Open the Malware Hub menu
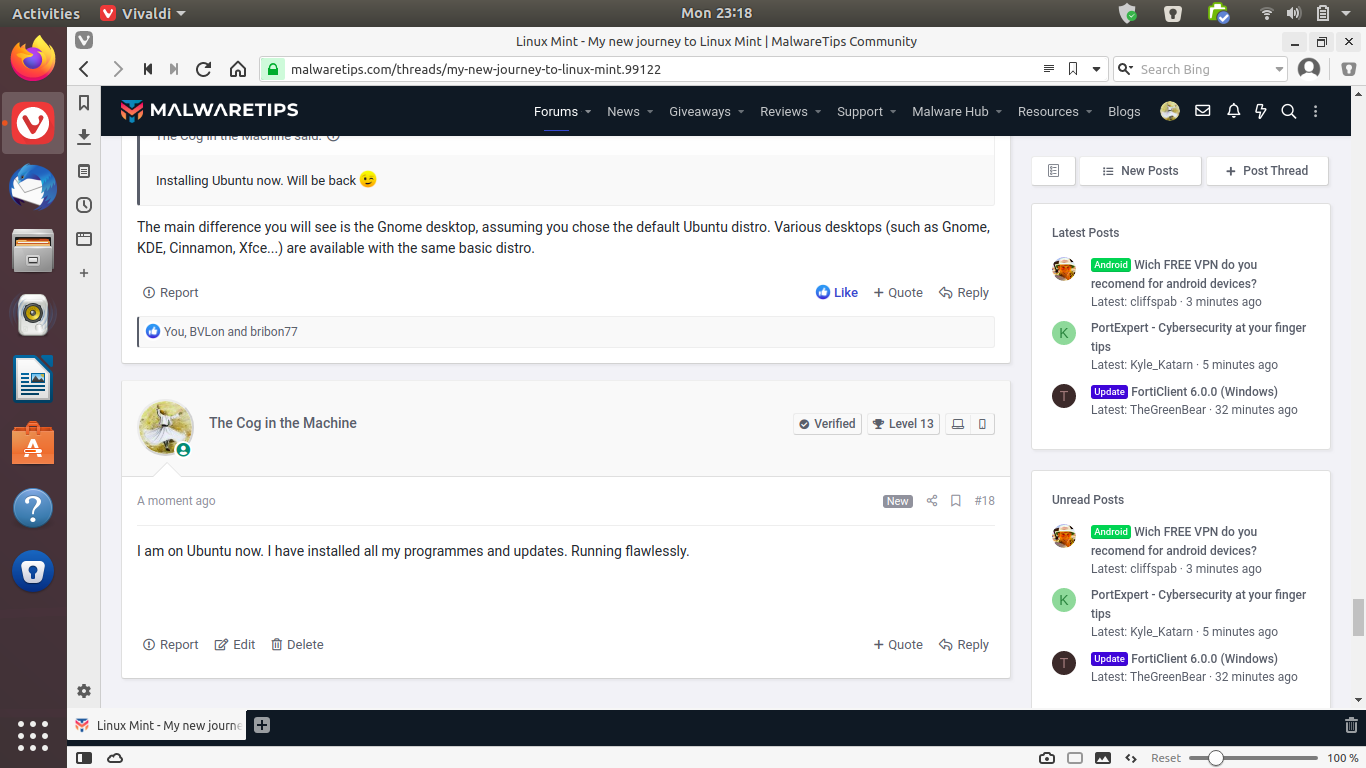Viewport: 1366px width, 768px height. coord(950,112)
